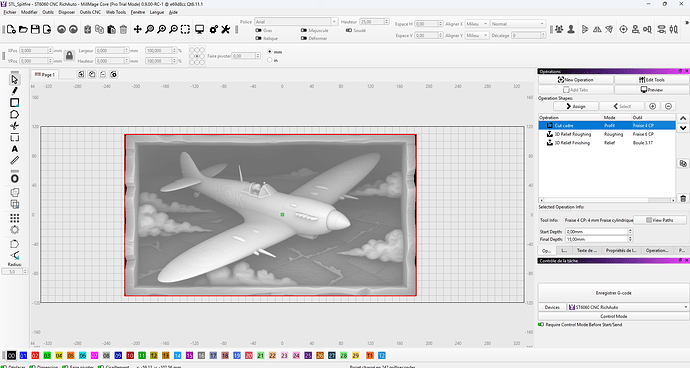Open the Aligner X Milieu dropdown
Screen dimensions: 690x368
click(477, 24)
